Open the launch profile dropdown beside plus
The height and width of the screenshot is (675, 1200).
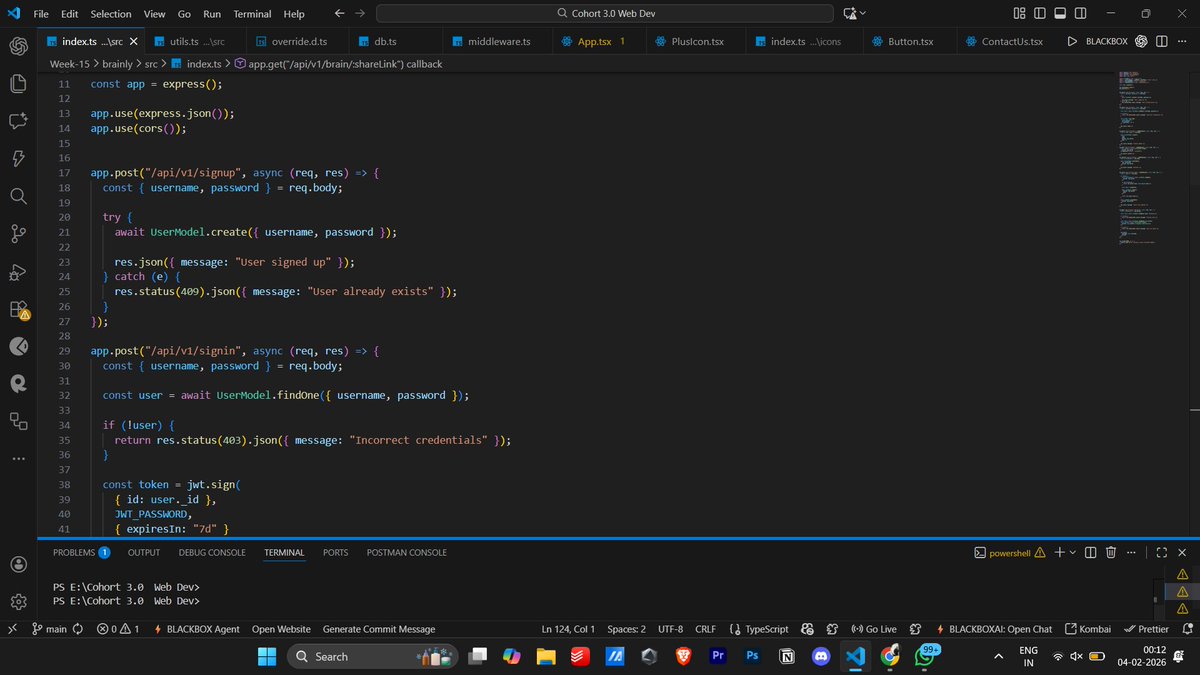(1073, 552)
